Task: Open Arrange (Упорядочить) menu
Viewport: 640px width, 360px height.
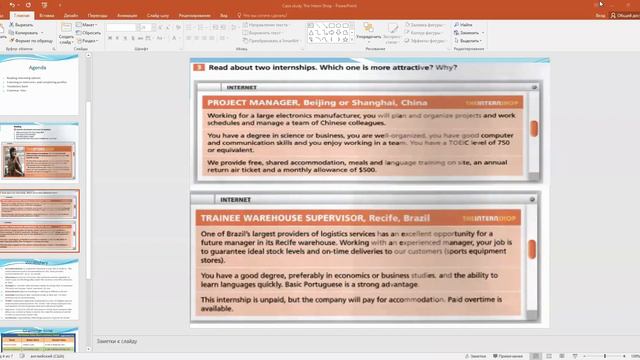Action: 368,33
